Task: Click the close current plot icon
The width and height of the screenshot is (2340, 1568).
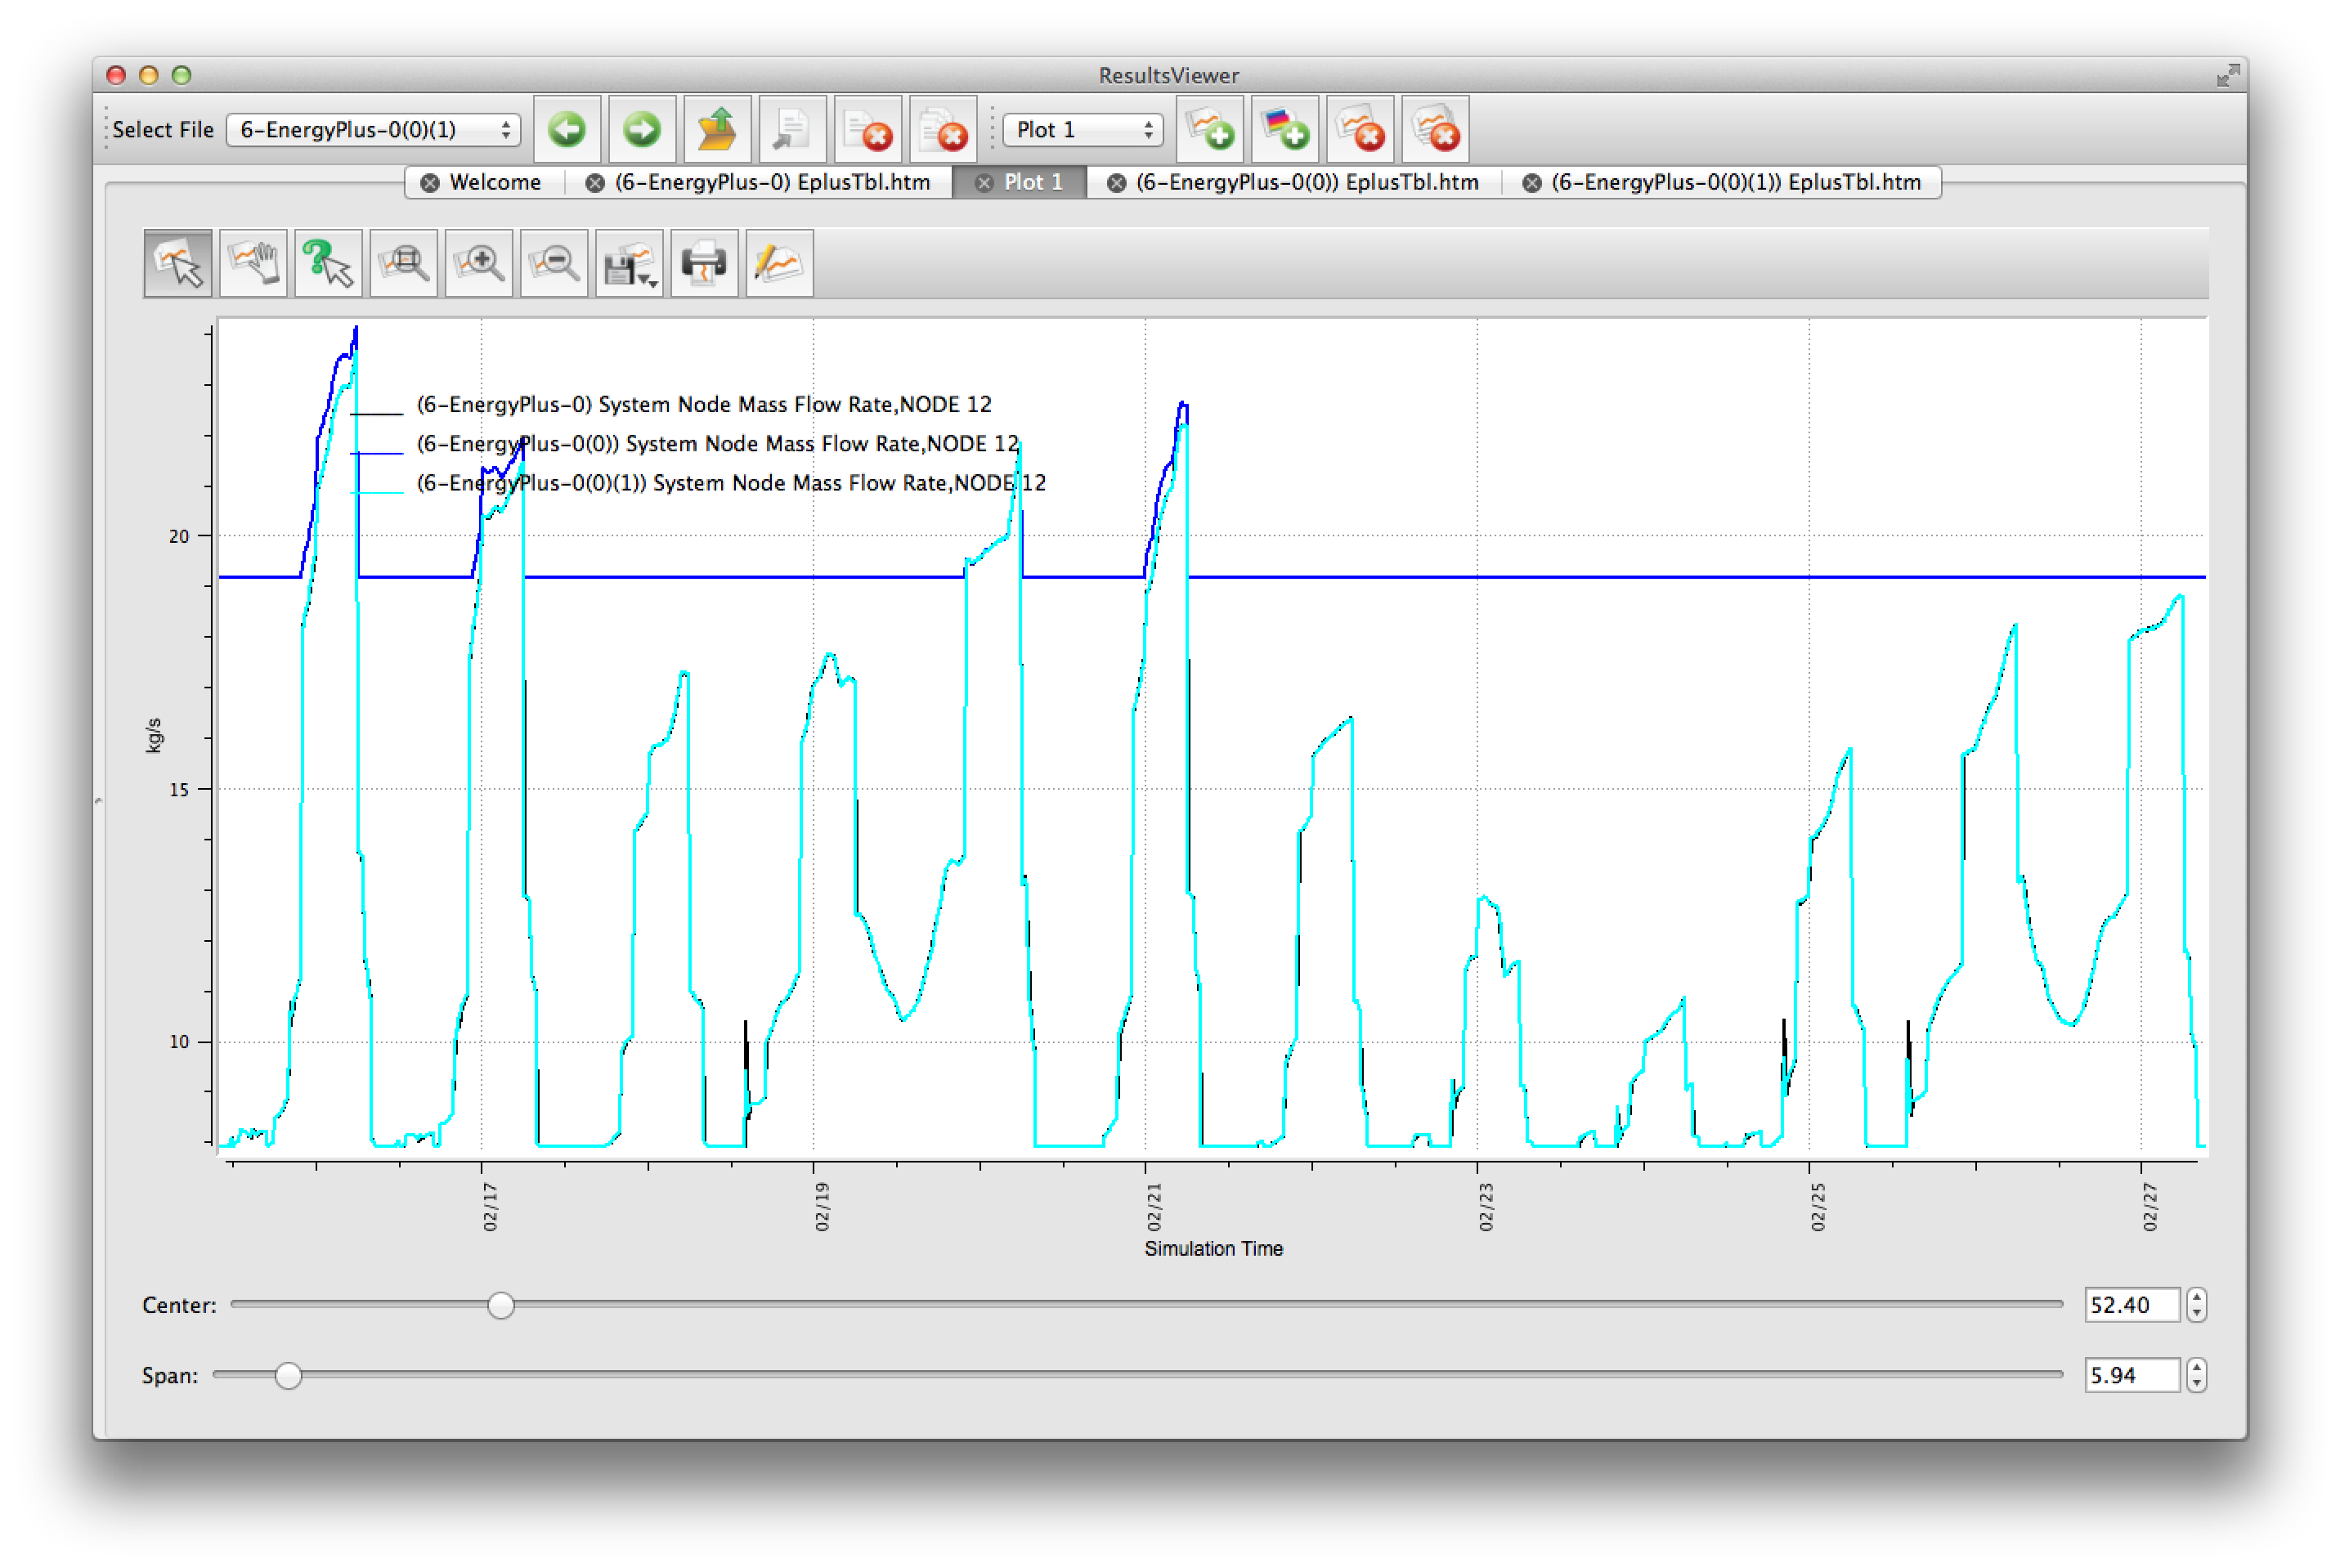Action: point(1360,129)
